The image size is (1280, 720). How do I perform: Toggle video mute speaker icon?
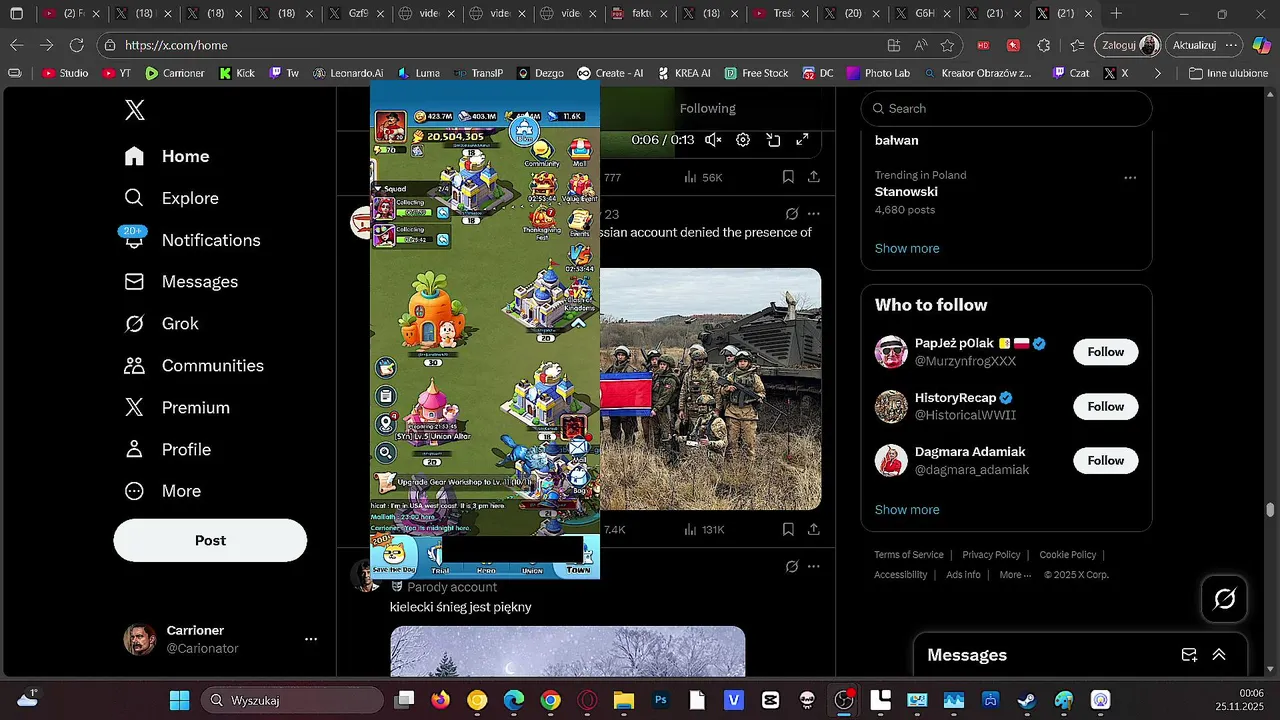(713, 140)
